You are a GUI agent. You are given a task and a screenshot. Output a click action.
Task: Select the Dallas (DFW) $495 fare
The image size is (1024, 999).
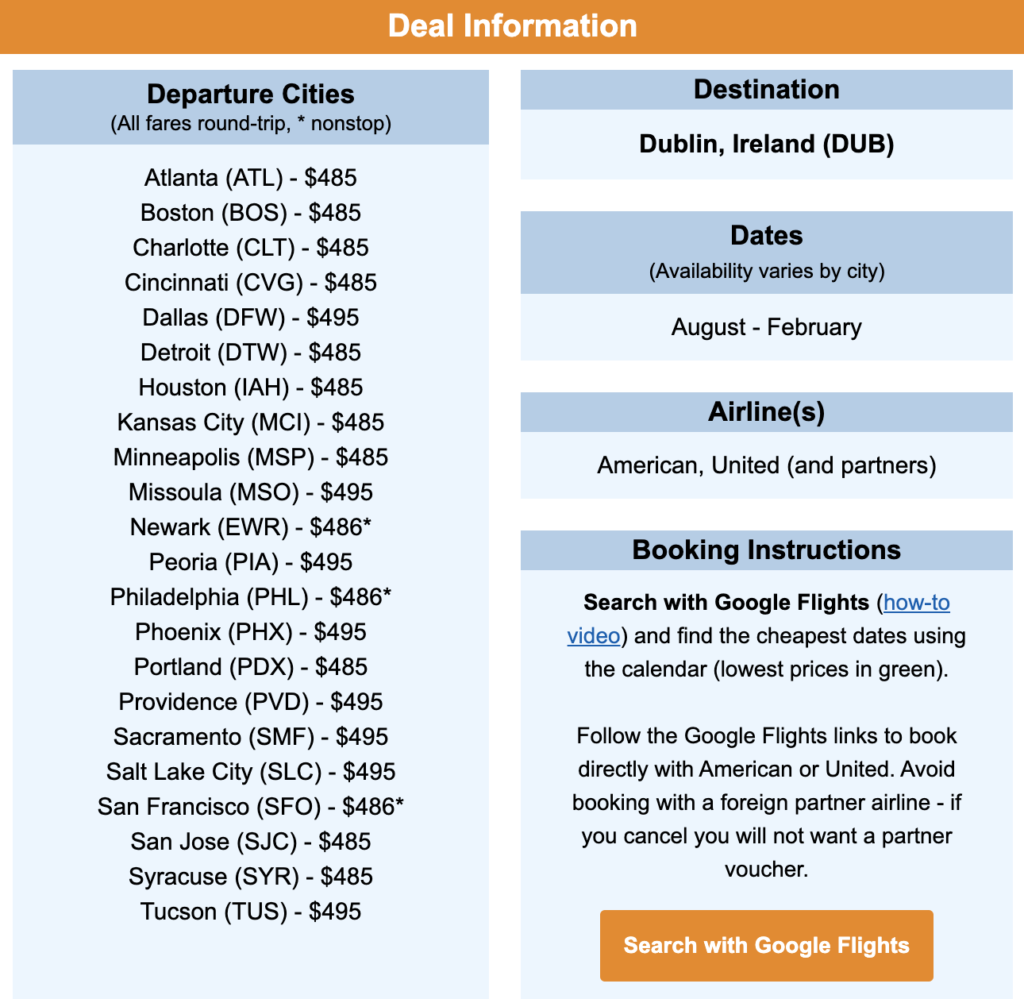point(249,317)
